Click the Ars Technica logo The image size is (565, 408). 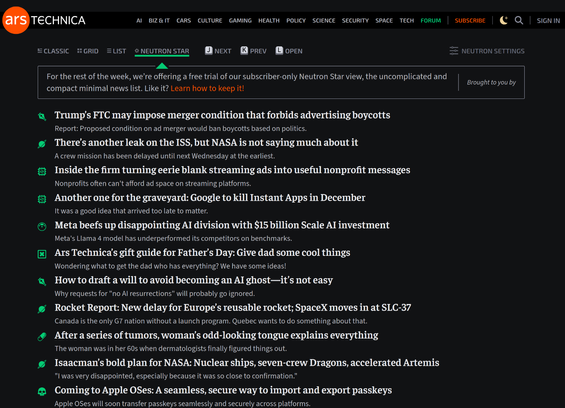[44, 20]
